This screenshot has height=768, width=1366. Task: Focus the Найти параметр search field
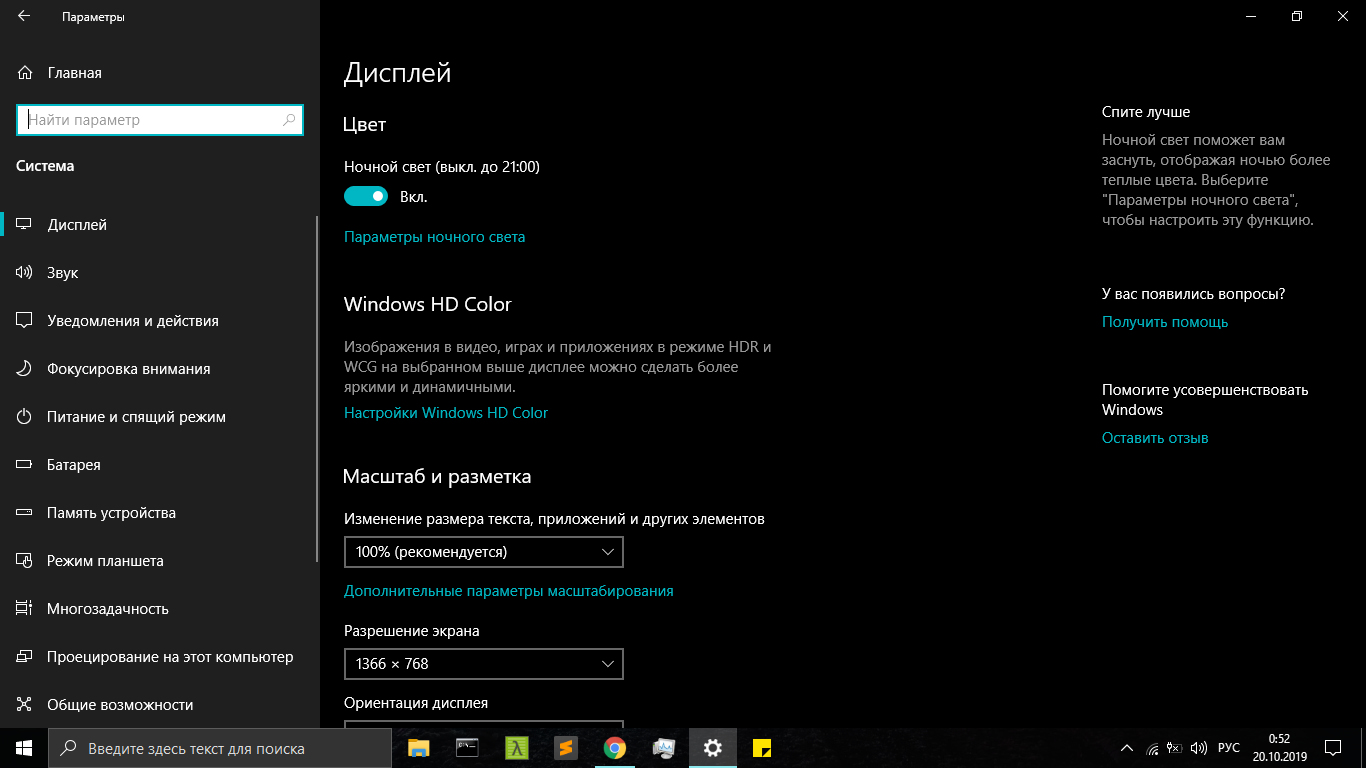(x=160, y=120)
